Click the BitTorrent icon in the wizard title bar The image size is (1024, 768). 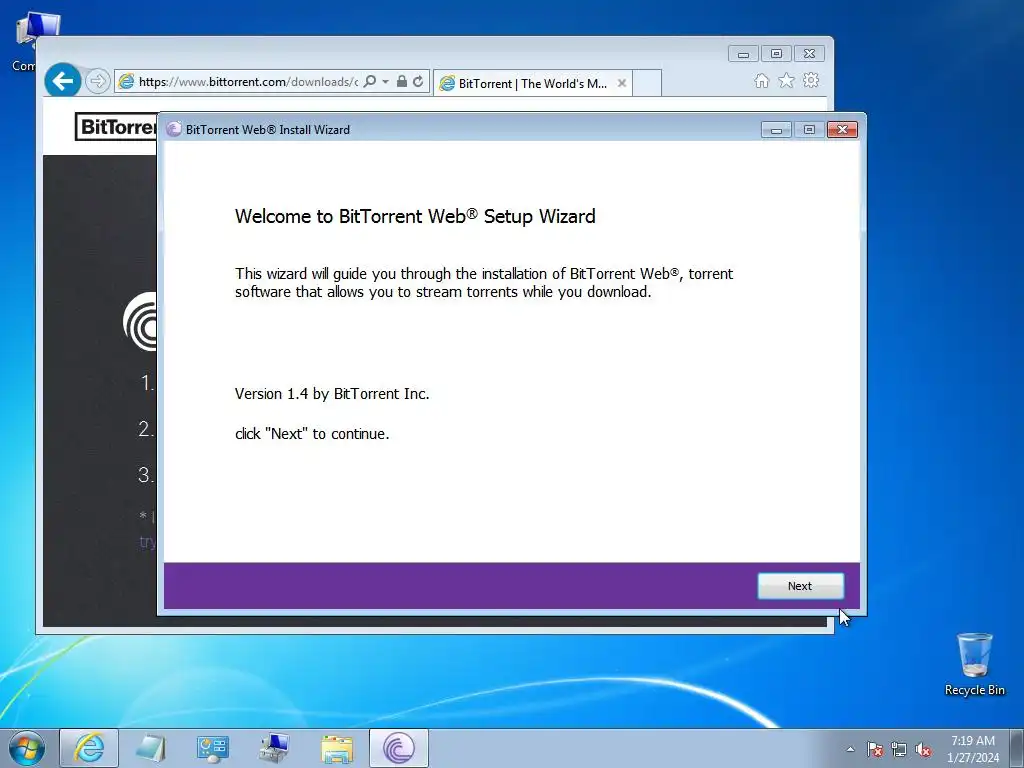point(174,129)
